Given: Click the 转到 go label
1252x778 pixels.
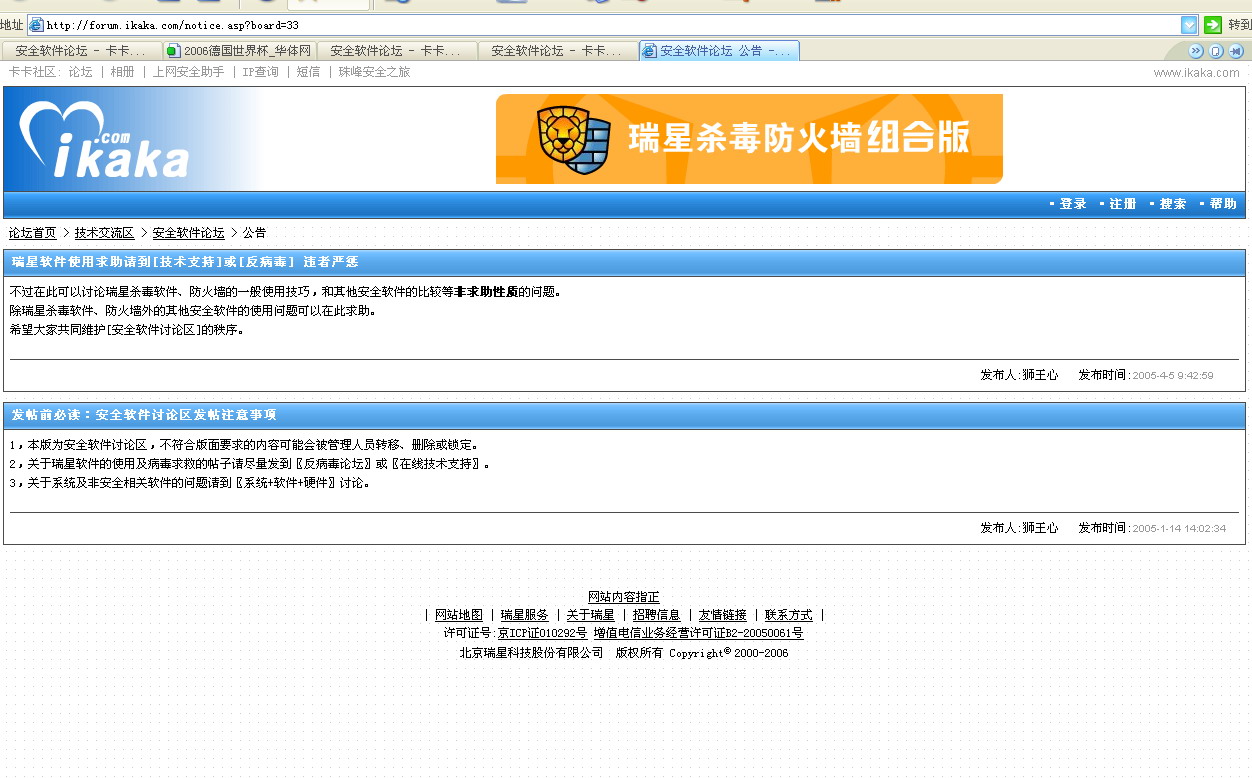Looking at the screenshot, I should [x=1239, y=25].
